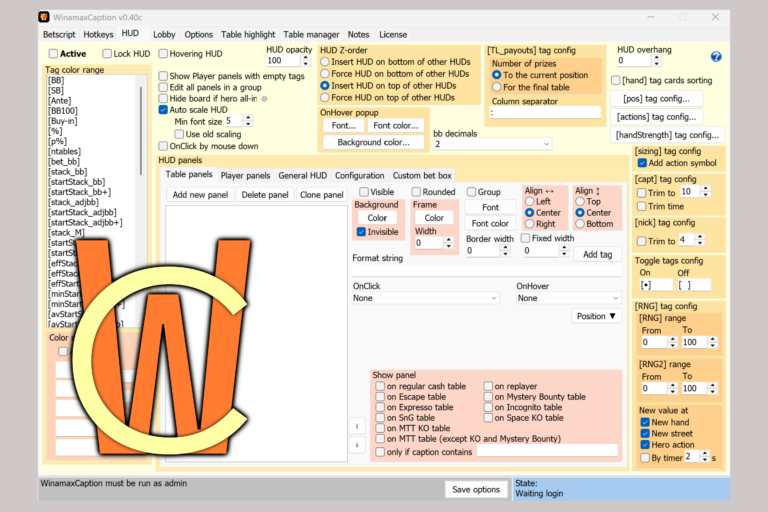Select For the final table radio option
This screenshot has height=512, width=768.
point(497,87)
